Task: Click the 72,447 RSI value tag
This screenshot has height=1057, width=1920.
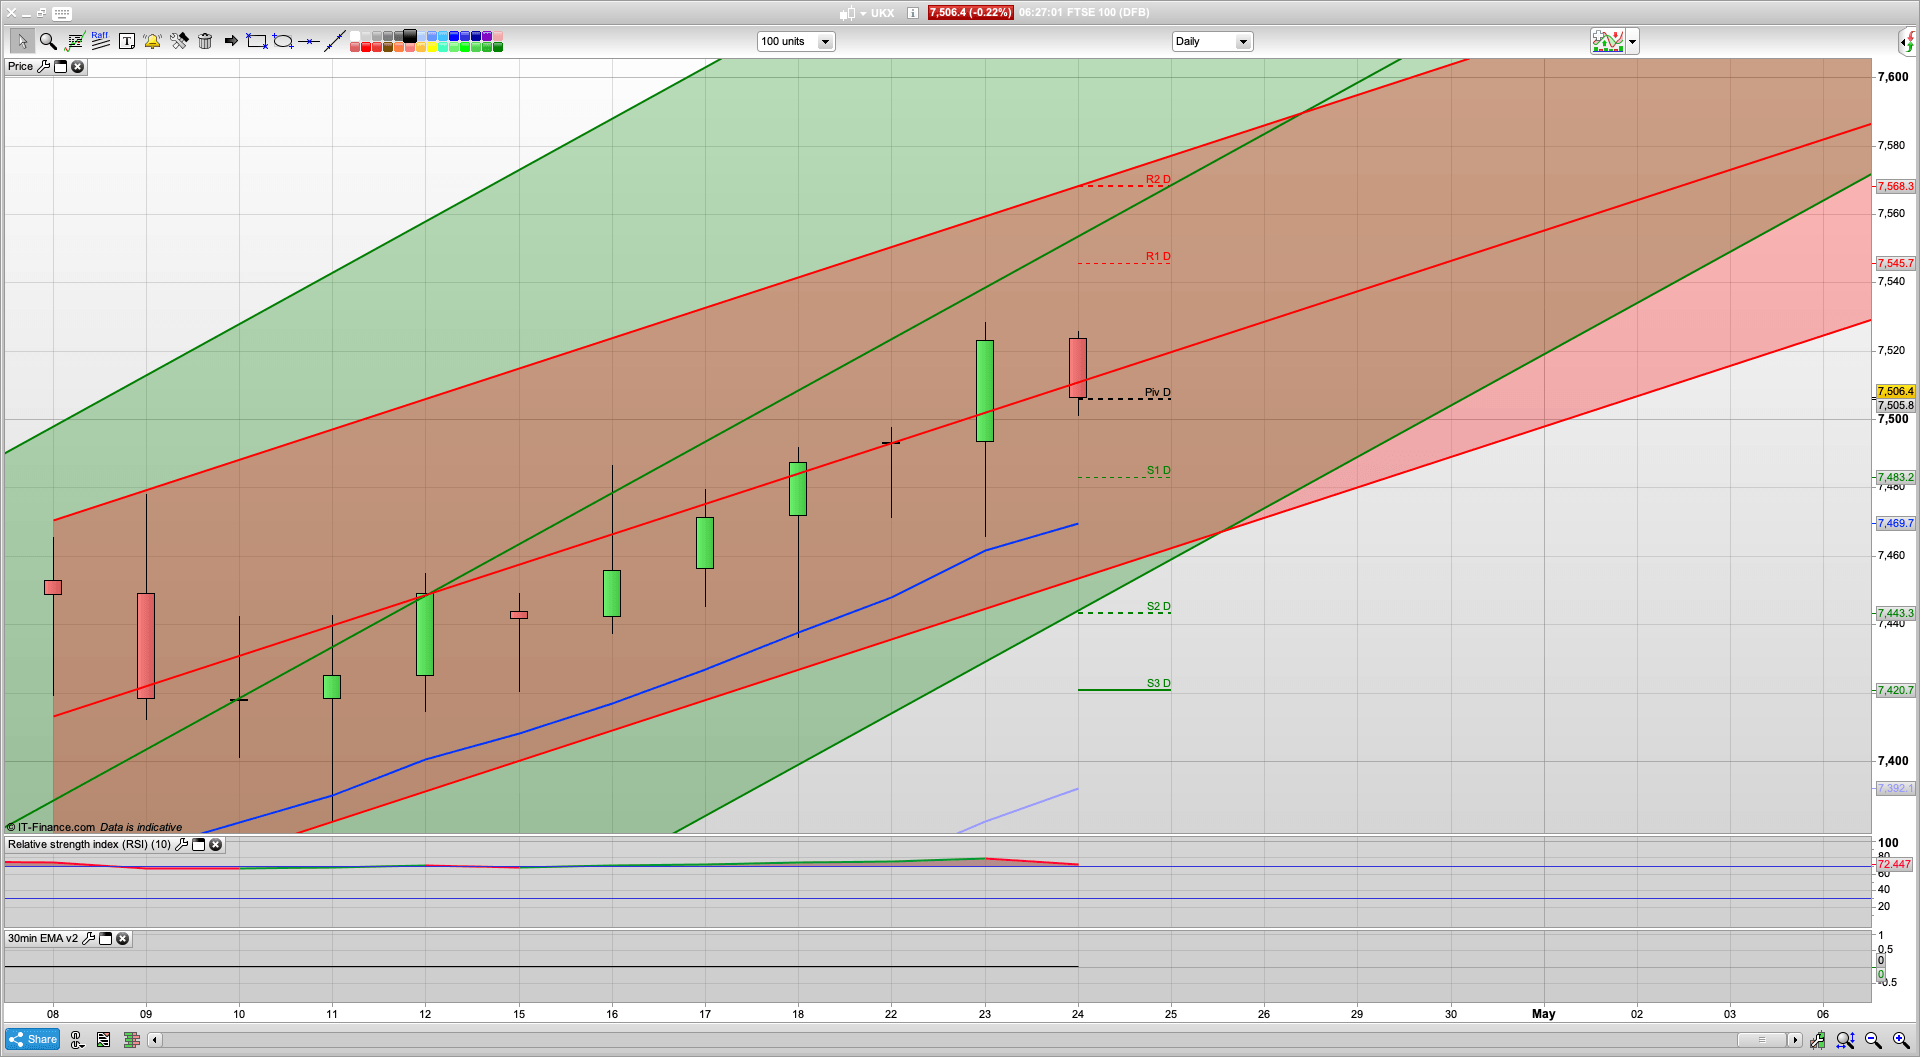Action: (1895, 864)
